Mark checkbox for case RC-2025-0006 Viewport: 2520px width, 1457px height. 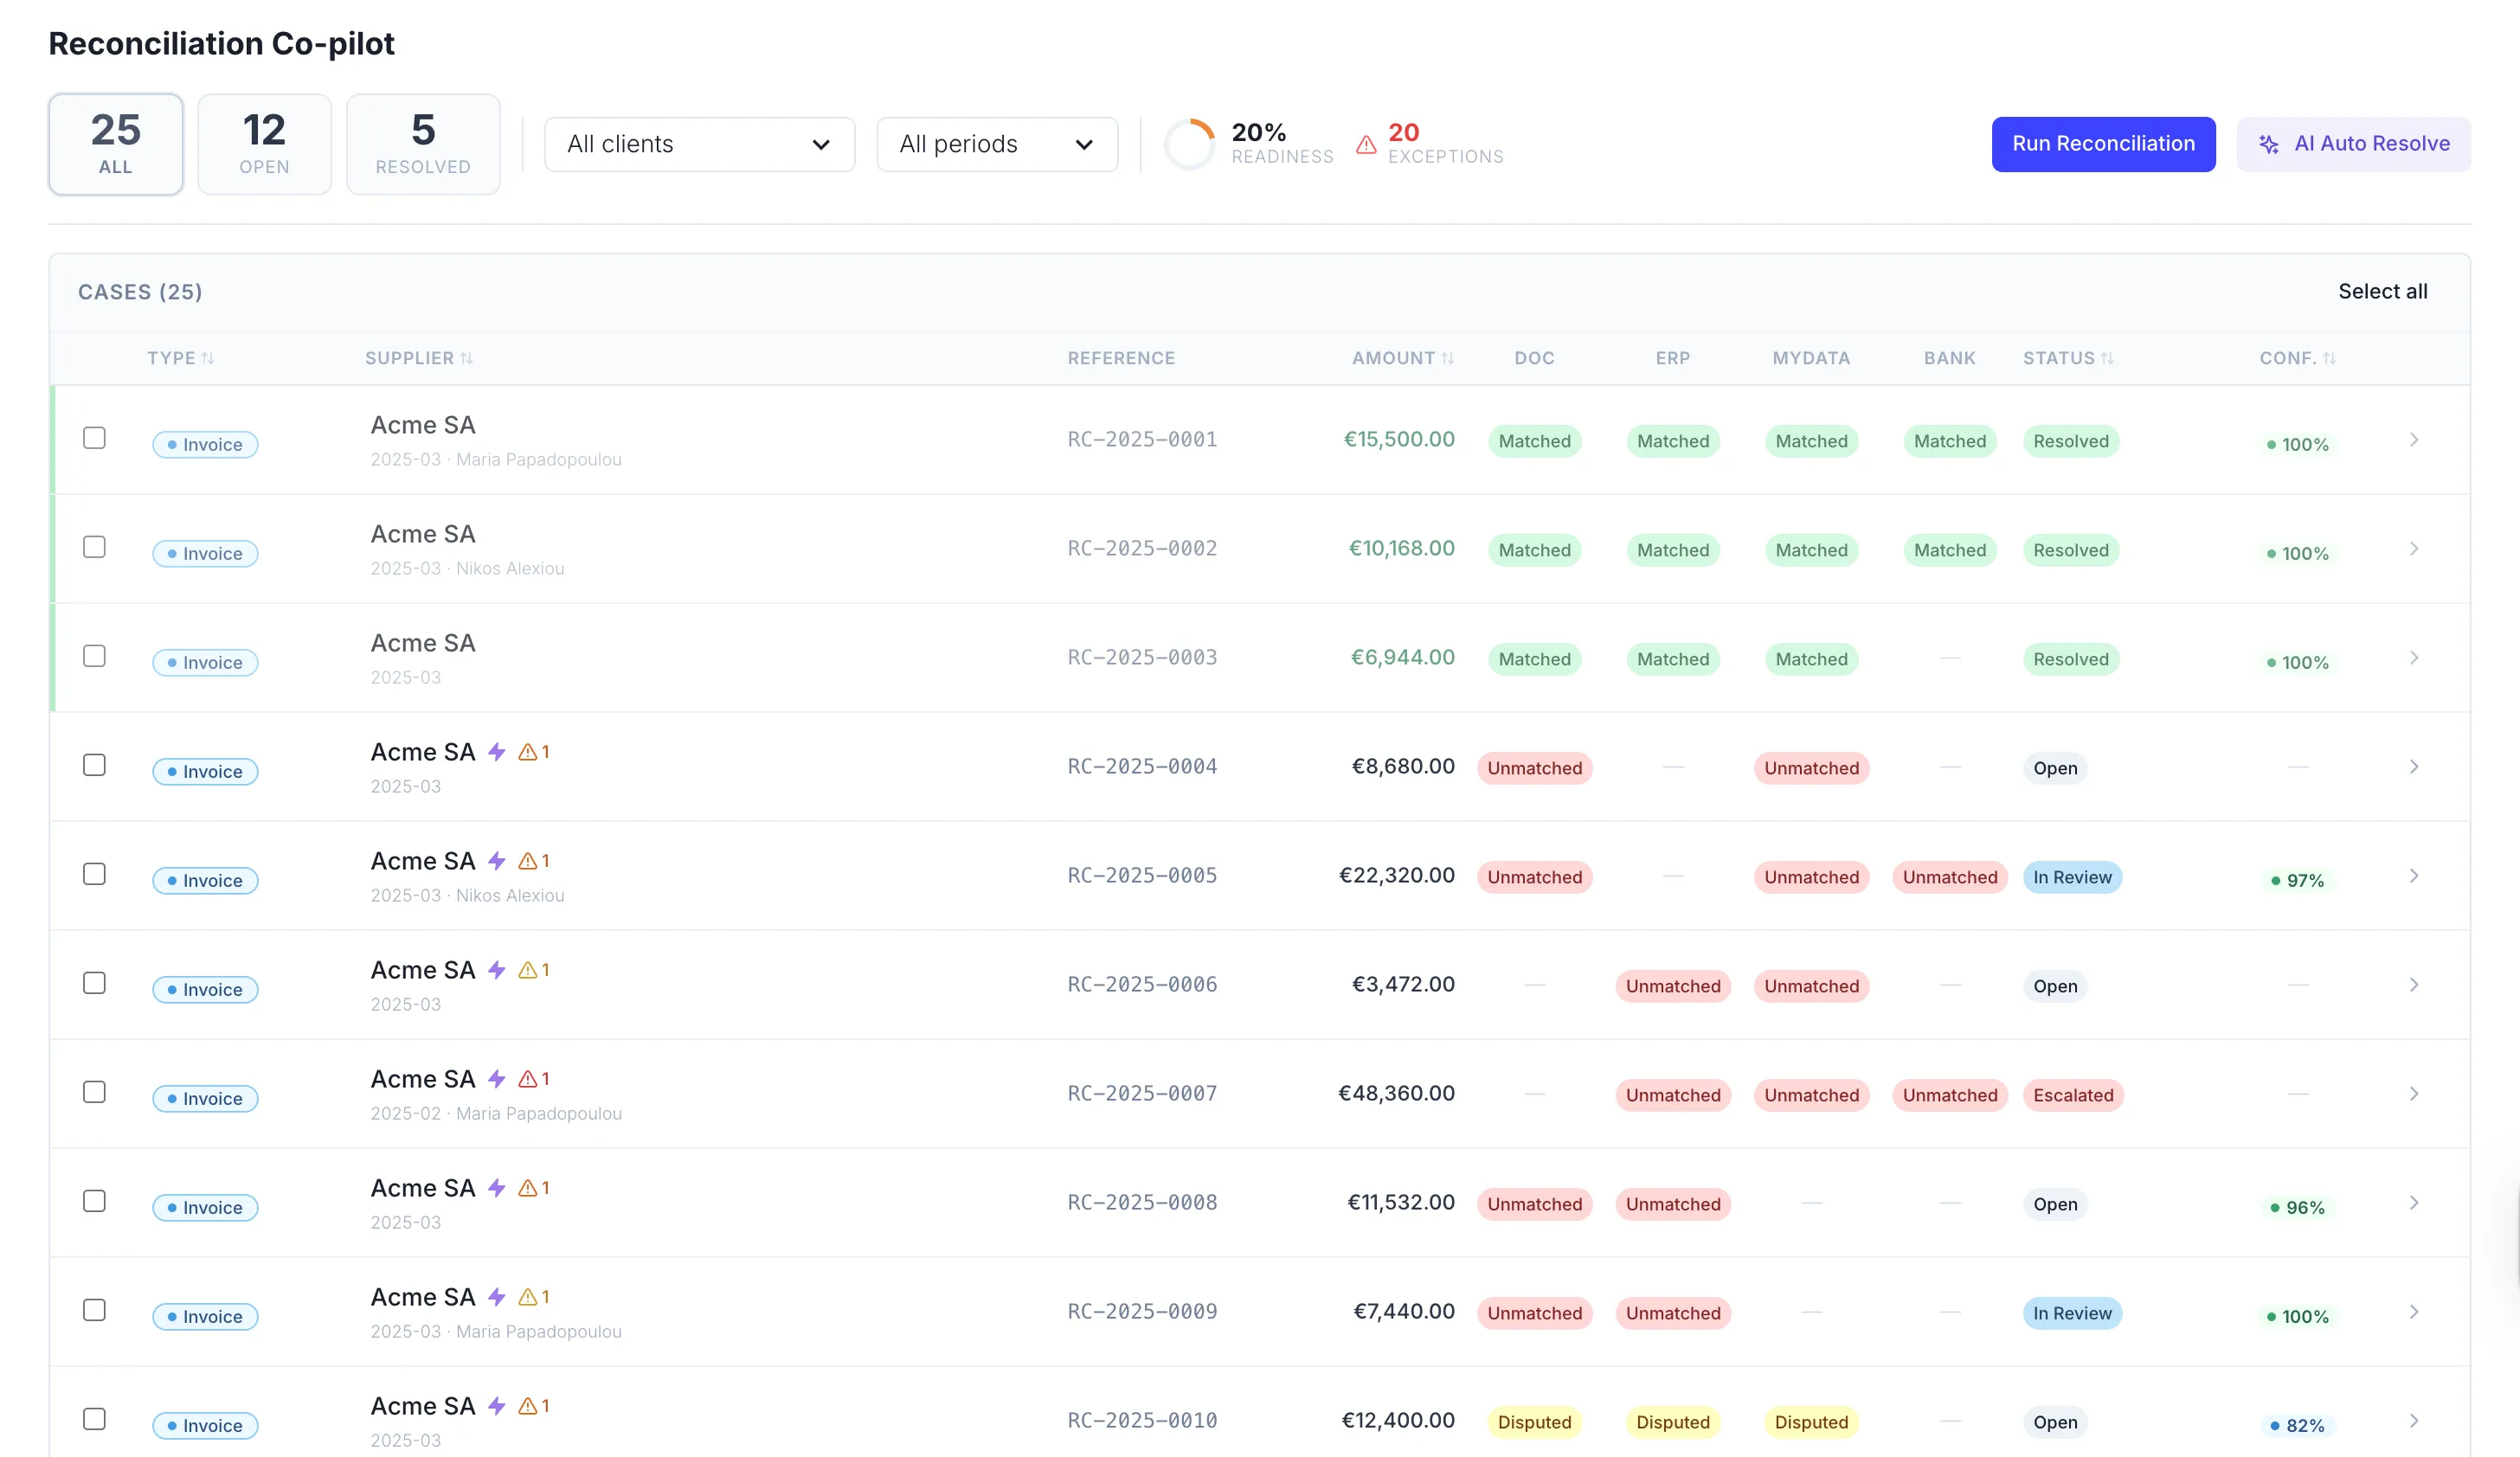(x=94, y=983)
